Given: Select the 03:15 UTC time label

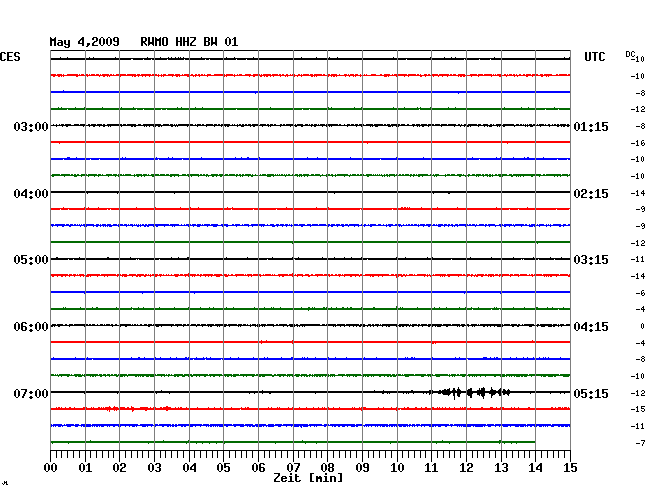Looking at the screenshot, I should (x=591, y=260).
